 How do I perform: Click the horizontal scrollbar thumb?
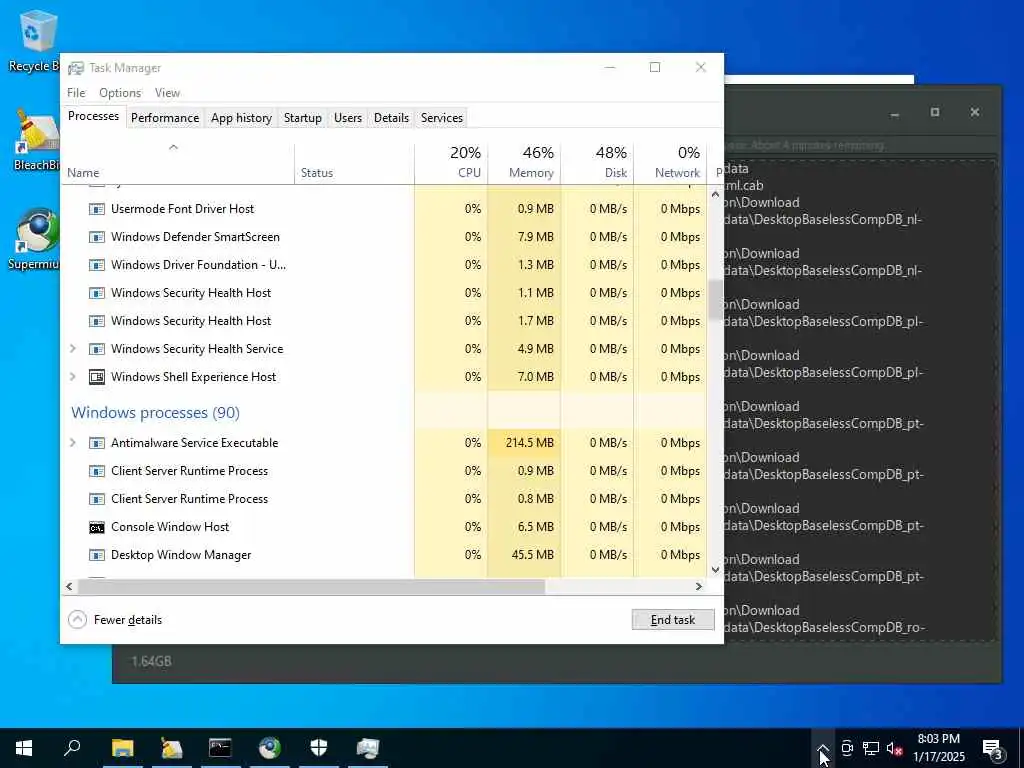tap(311, 586)
